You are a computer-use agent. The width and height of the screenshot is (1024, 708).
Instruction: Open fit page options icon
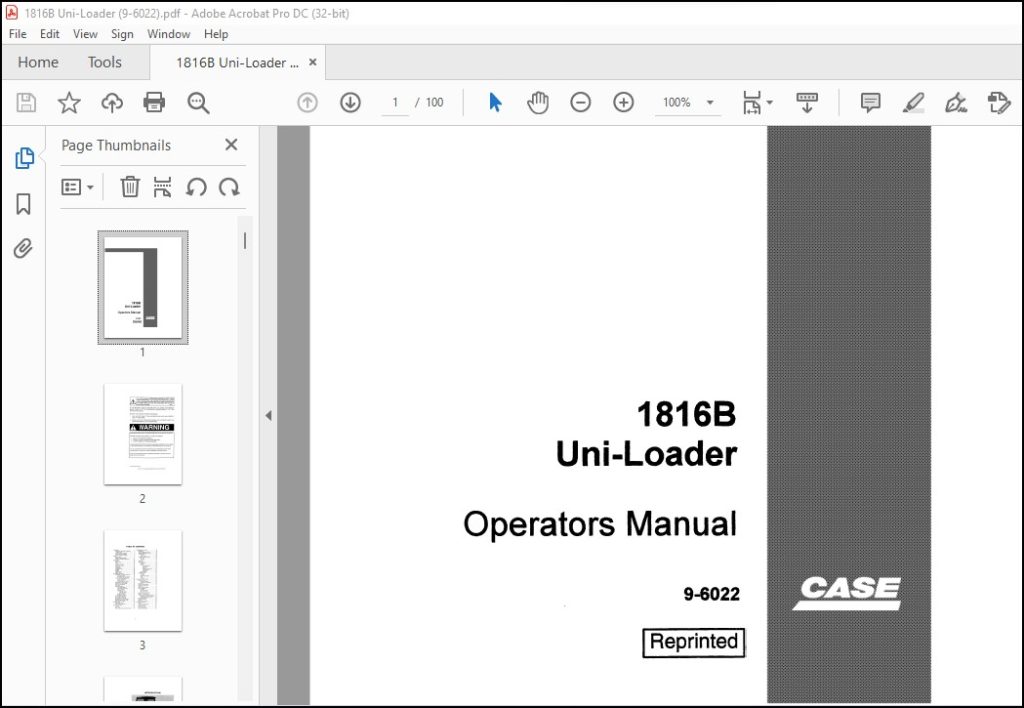pyautogui.click(x=756, y=103)
